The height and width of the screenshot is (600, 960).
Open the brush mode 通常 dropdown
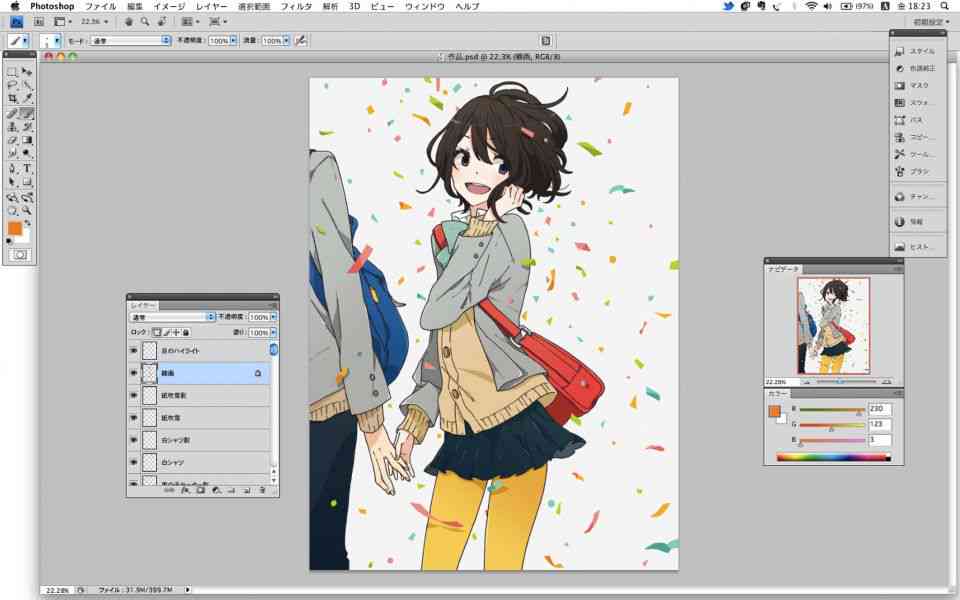click(130, 40)
